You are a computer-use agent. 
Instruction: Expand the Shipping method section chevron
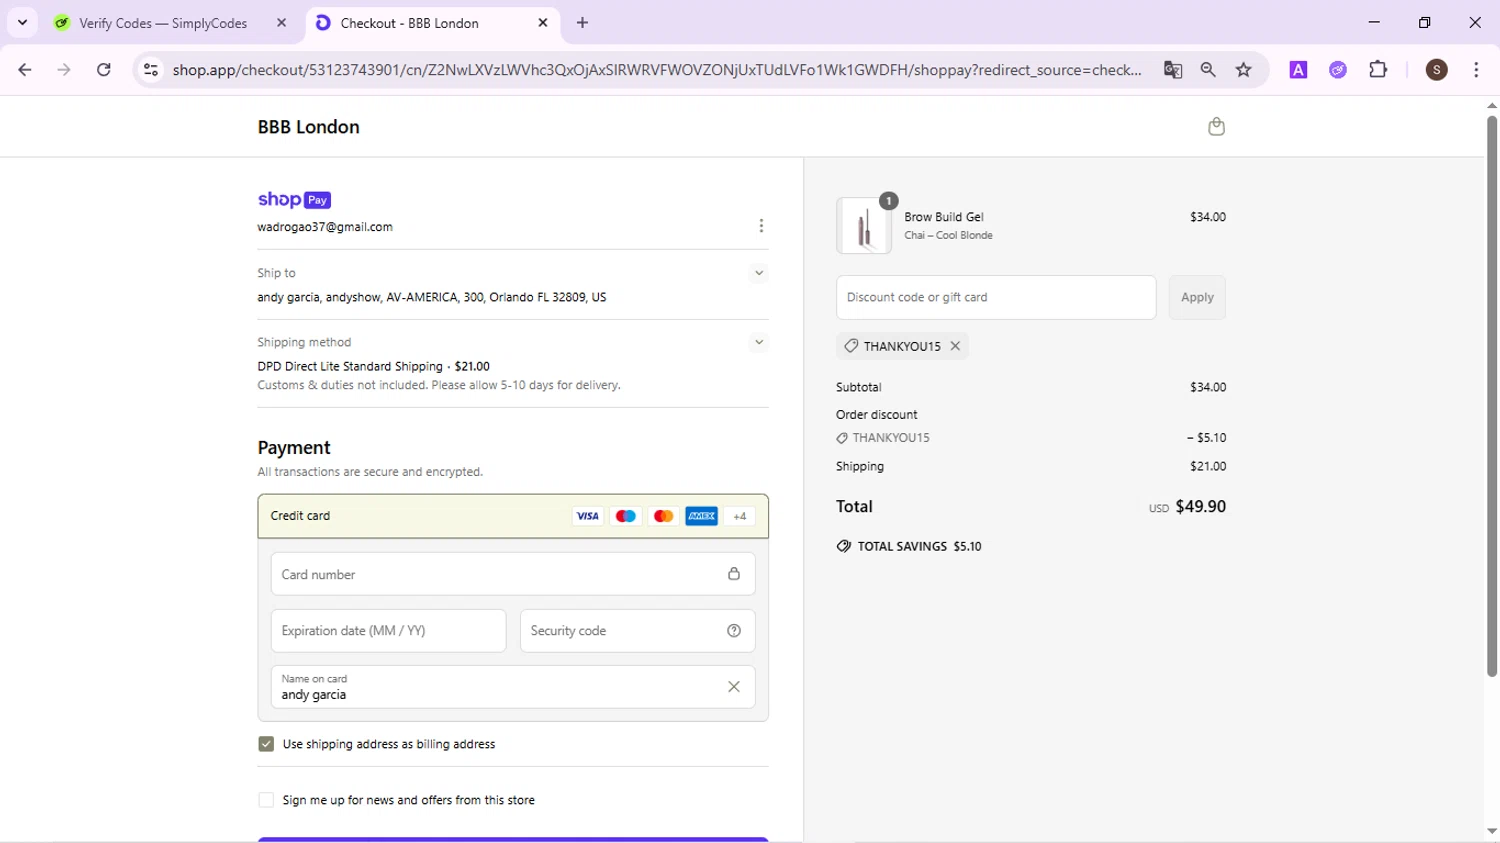tap(759, 342)
